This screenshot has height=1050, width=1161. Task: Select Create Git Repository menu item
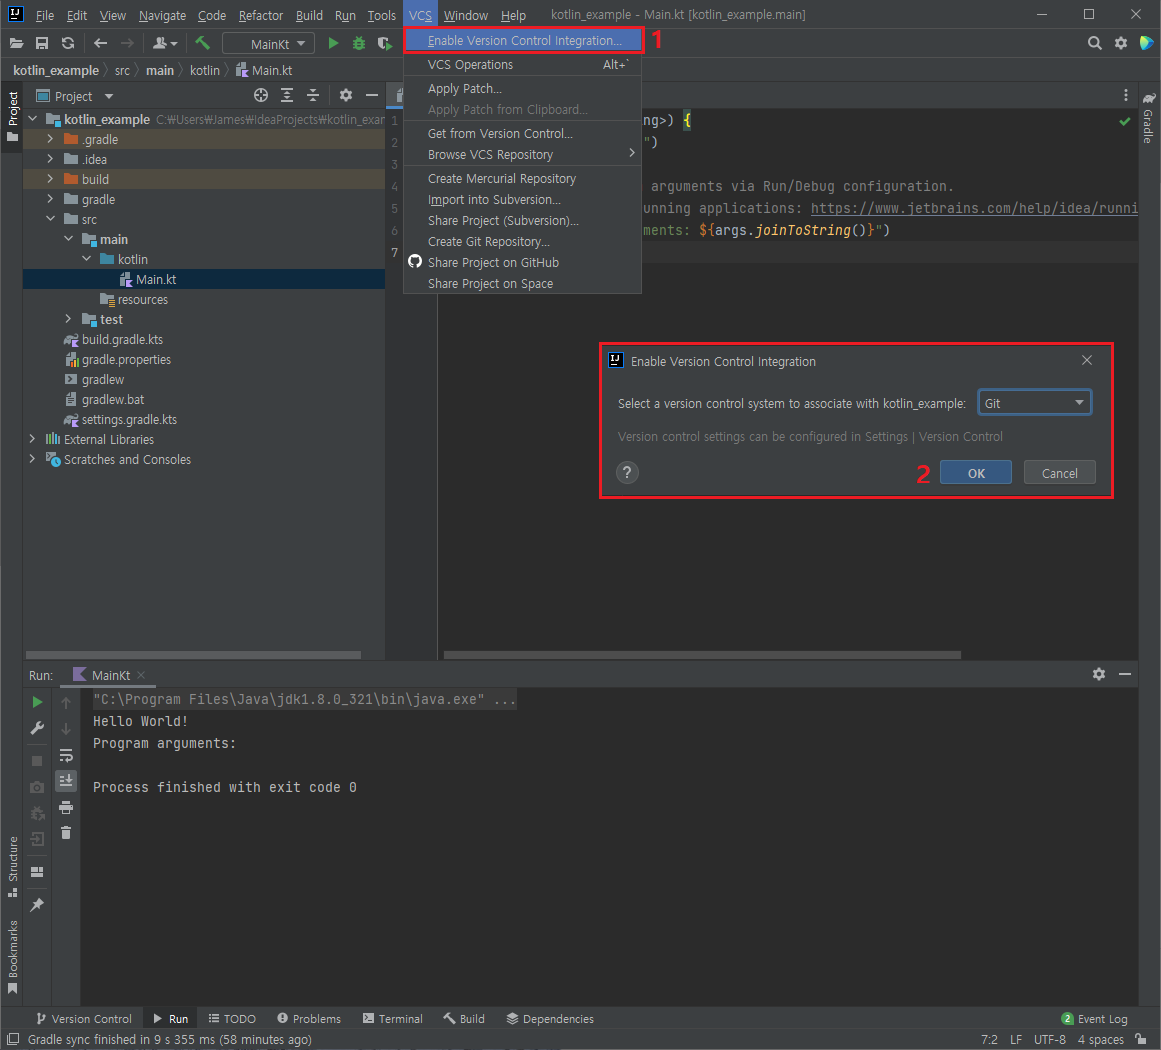523,241
